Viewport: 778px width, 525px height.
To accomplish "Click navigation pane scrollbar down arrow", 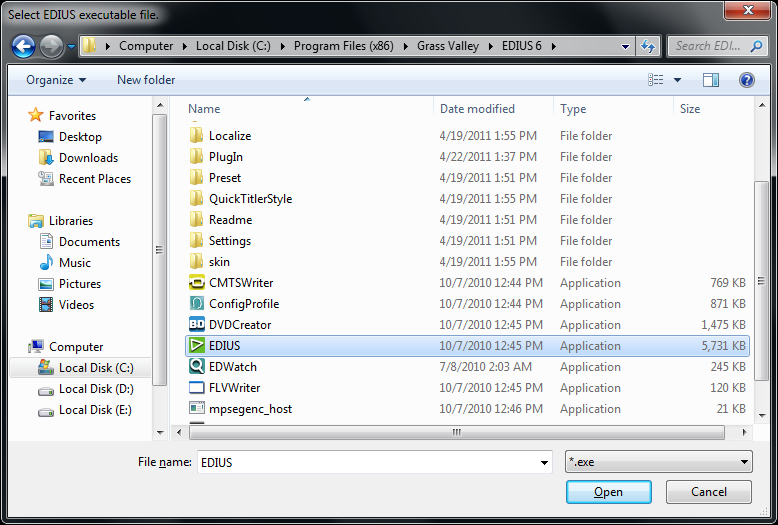I will (x=160, y=432).
